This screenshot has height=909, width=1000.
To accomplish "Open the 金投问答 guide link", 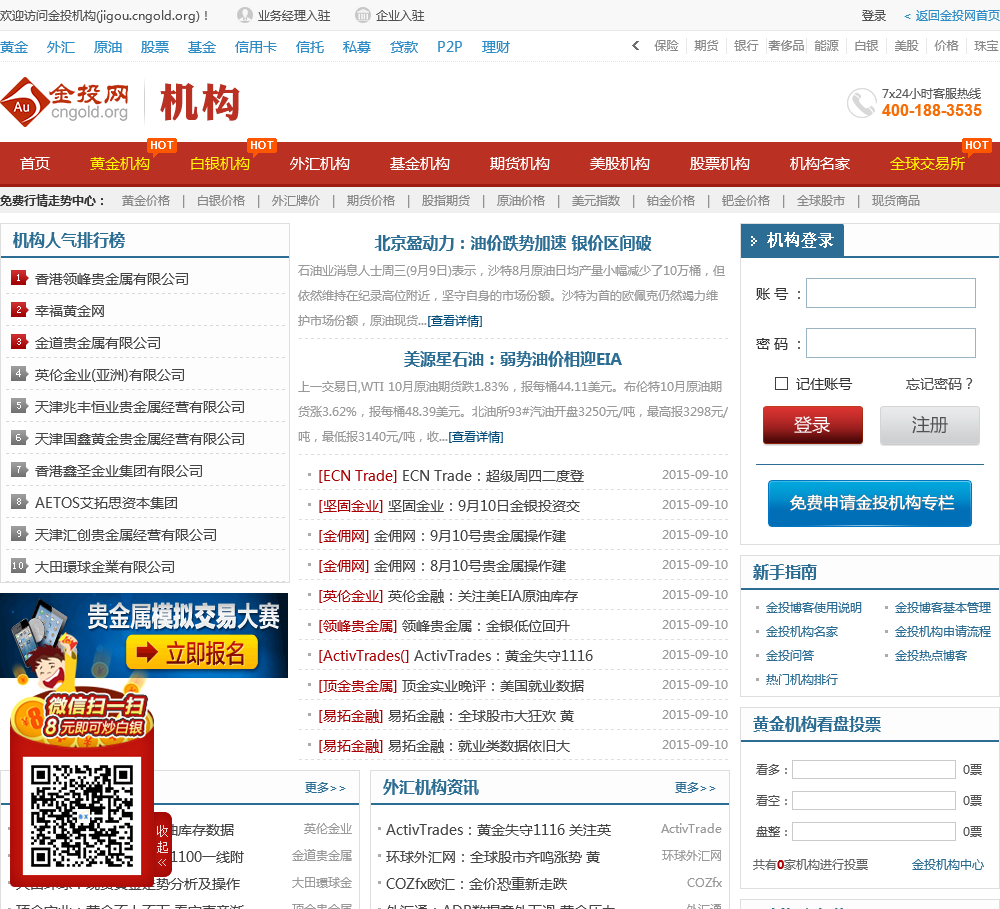I will point(790,656).
